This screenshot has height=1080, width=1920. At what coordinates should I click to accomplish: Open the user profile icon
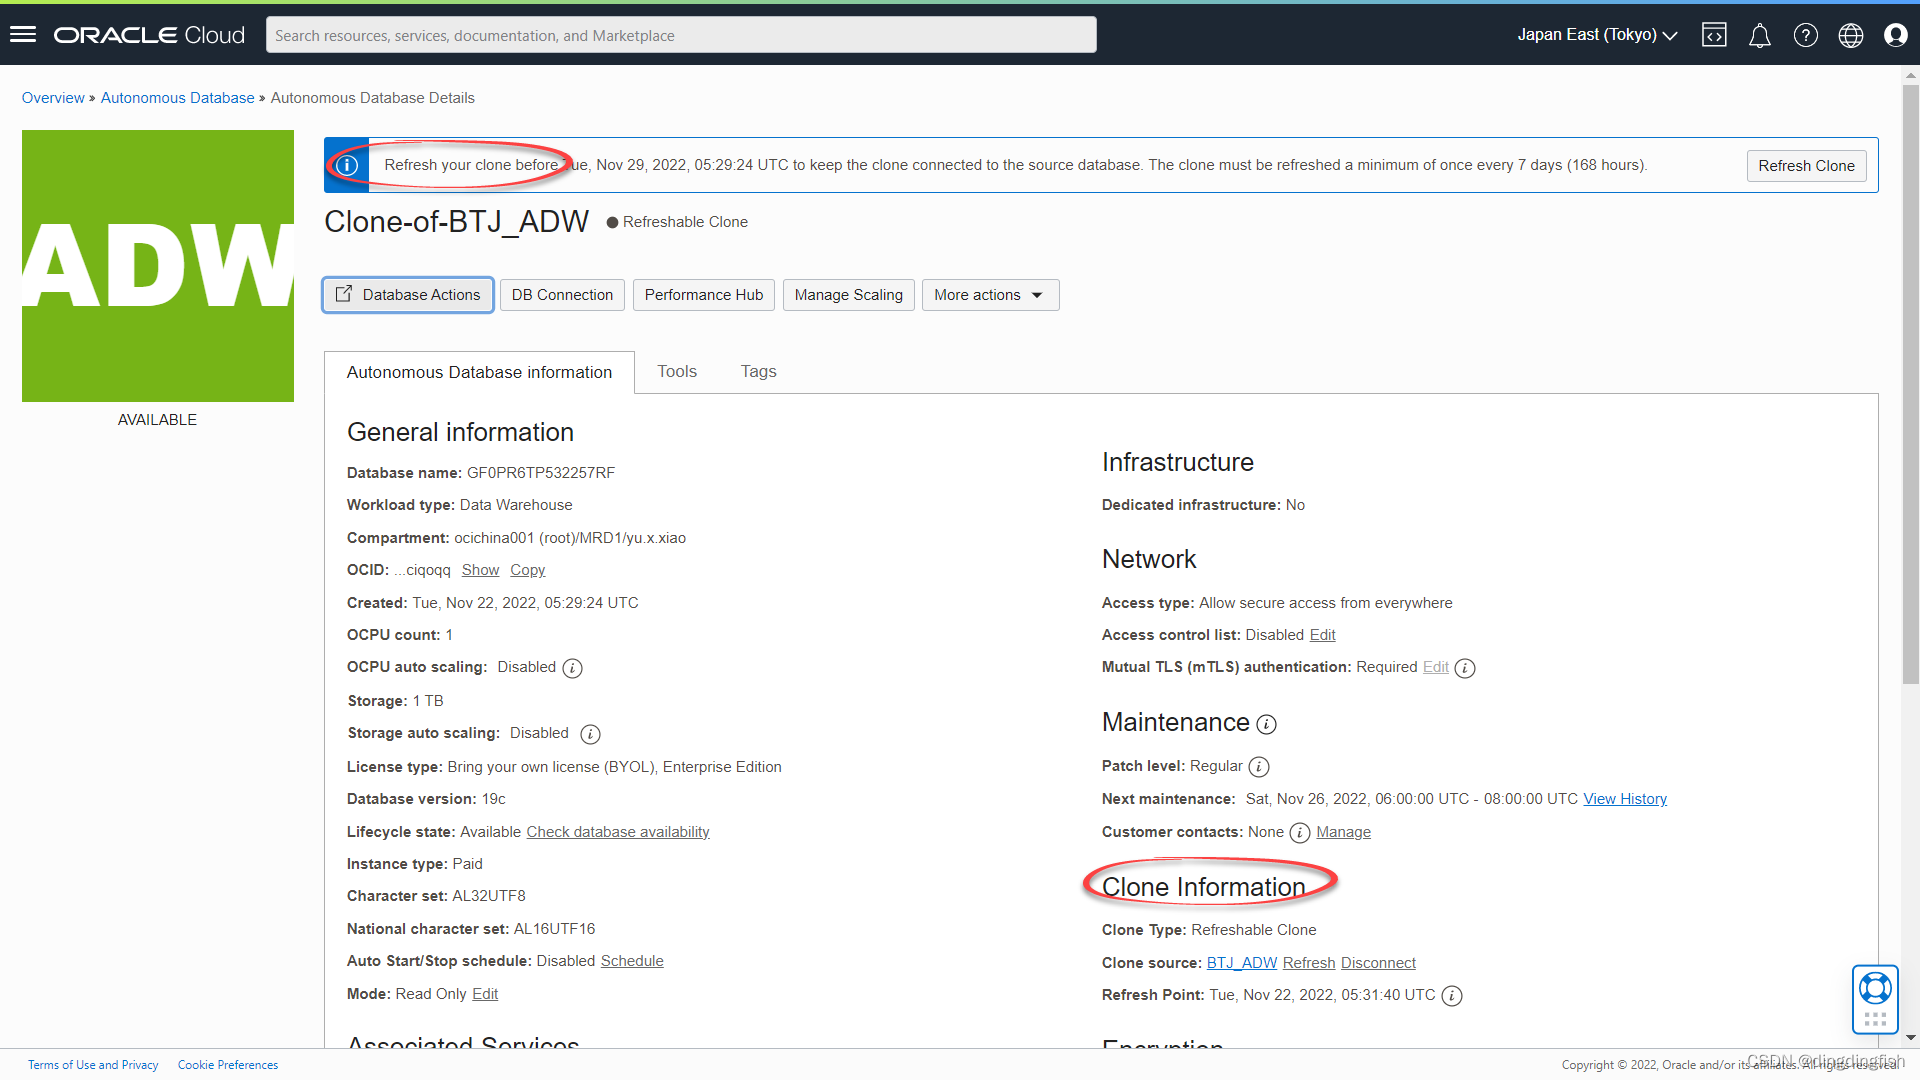[x=1896, y=35]
